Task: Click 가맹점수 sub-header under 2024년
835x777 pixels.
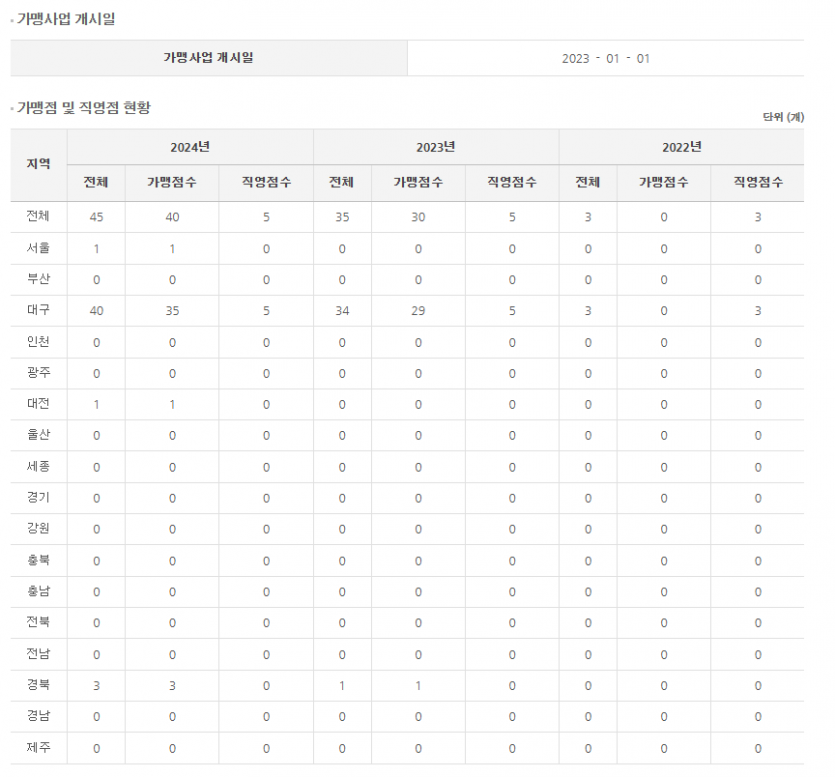Action: [172, 183]
